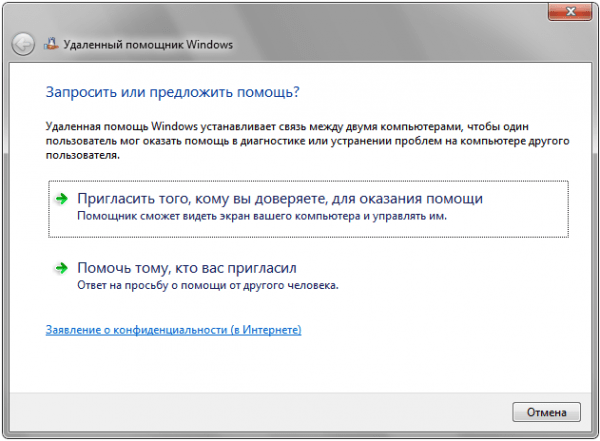Click the Remote Assistance title bar icon
Screen dimensions: 600x441
(51, 44)
